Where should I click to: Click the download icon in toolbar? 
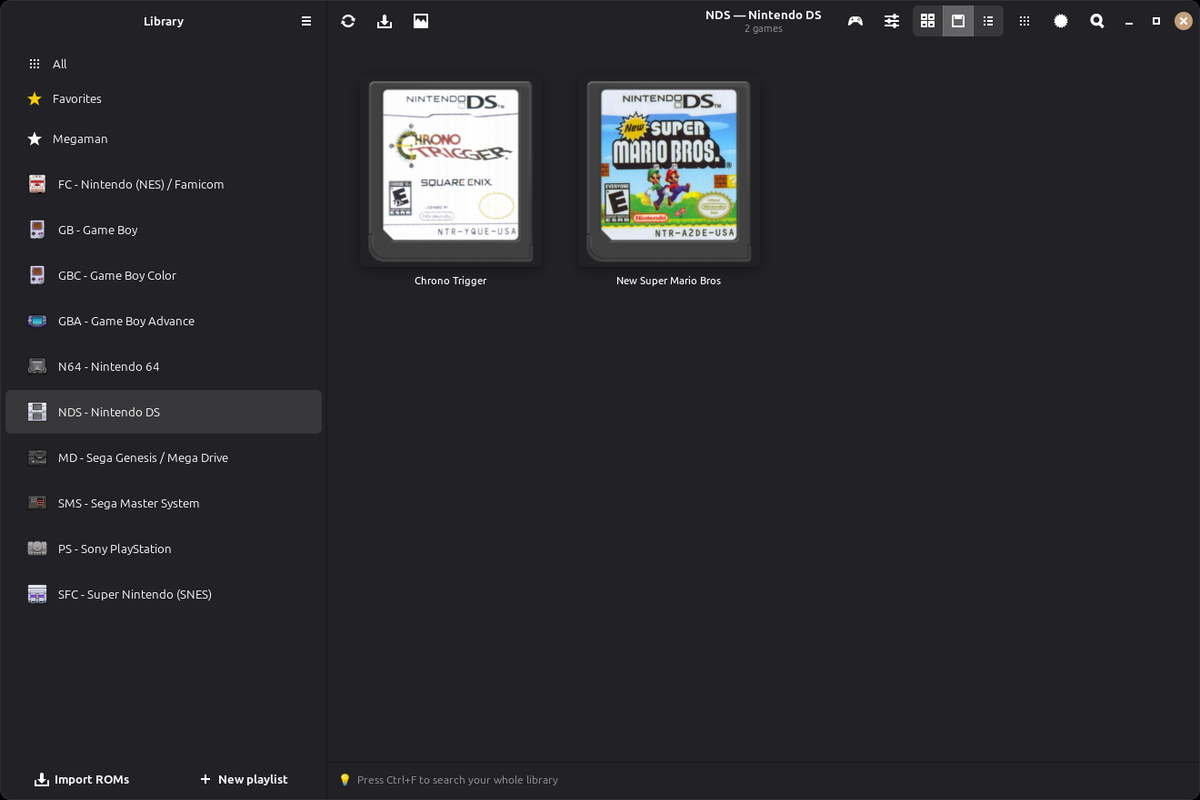click(384, 21)
